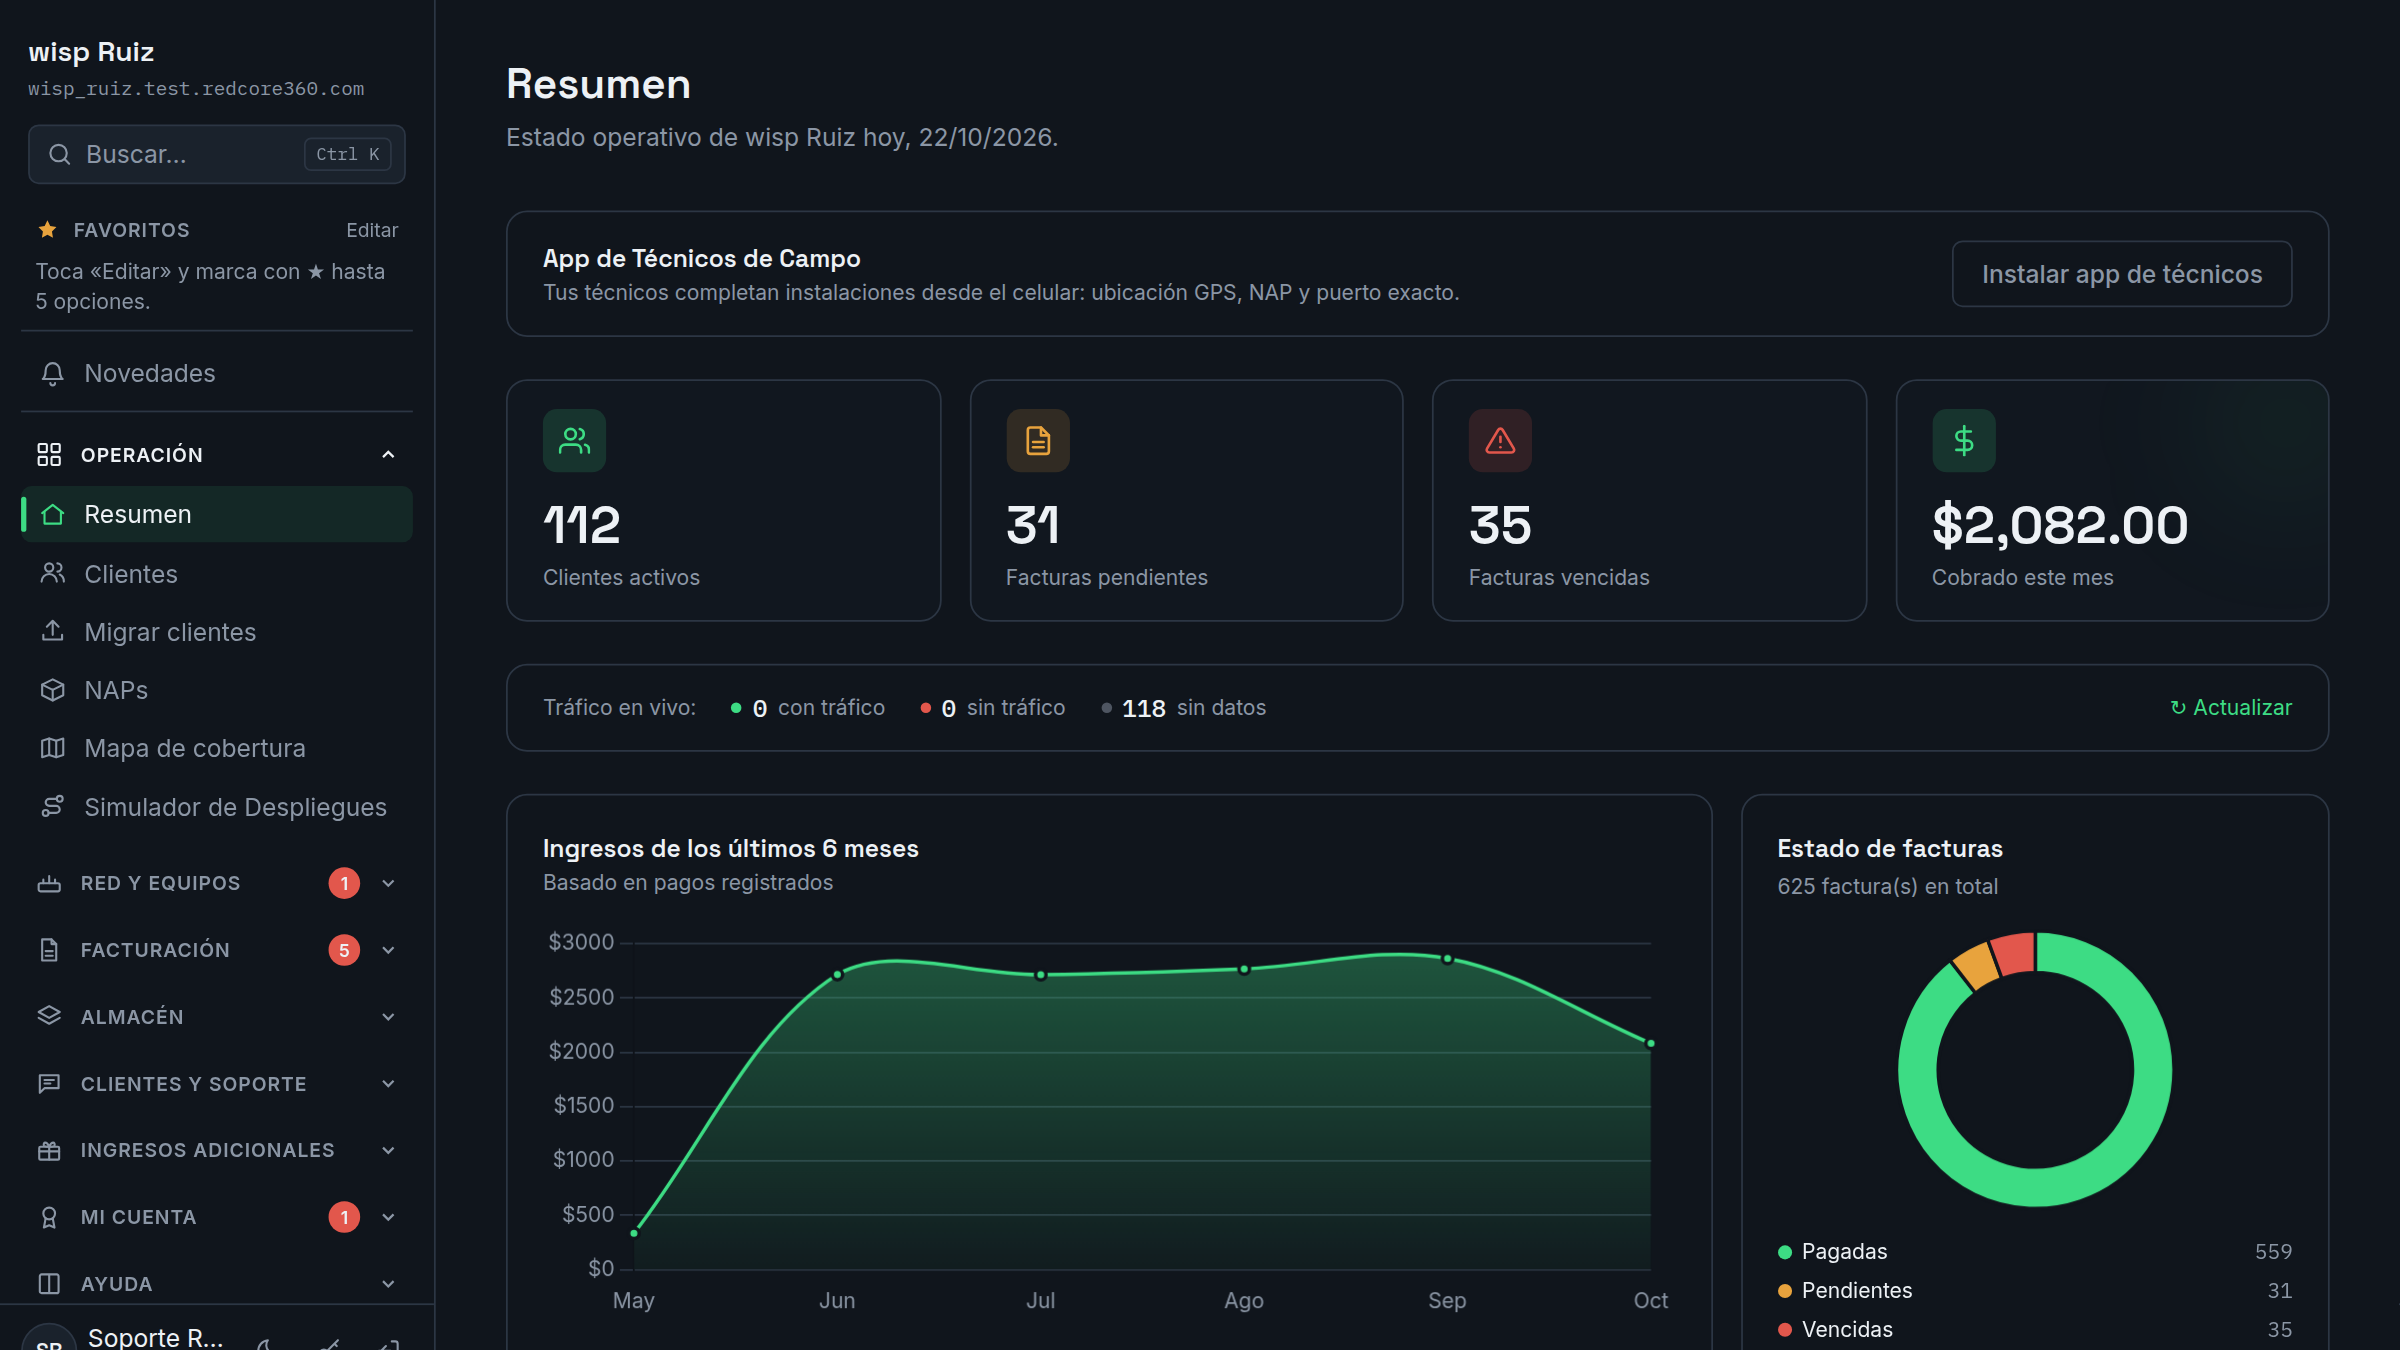Click the red Facturas vencidas warning icon

click(x=1500, y=440)
